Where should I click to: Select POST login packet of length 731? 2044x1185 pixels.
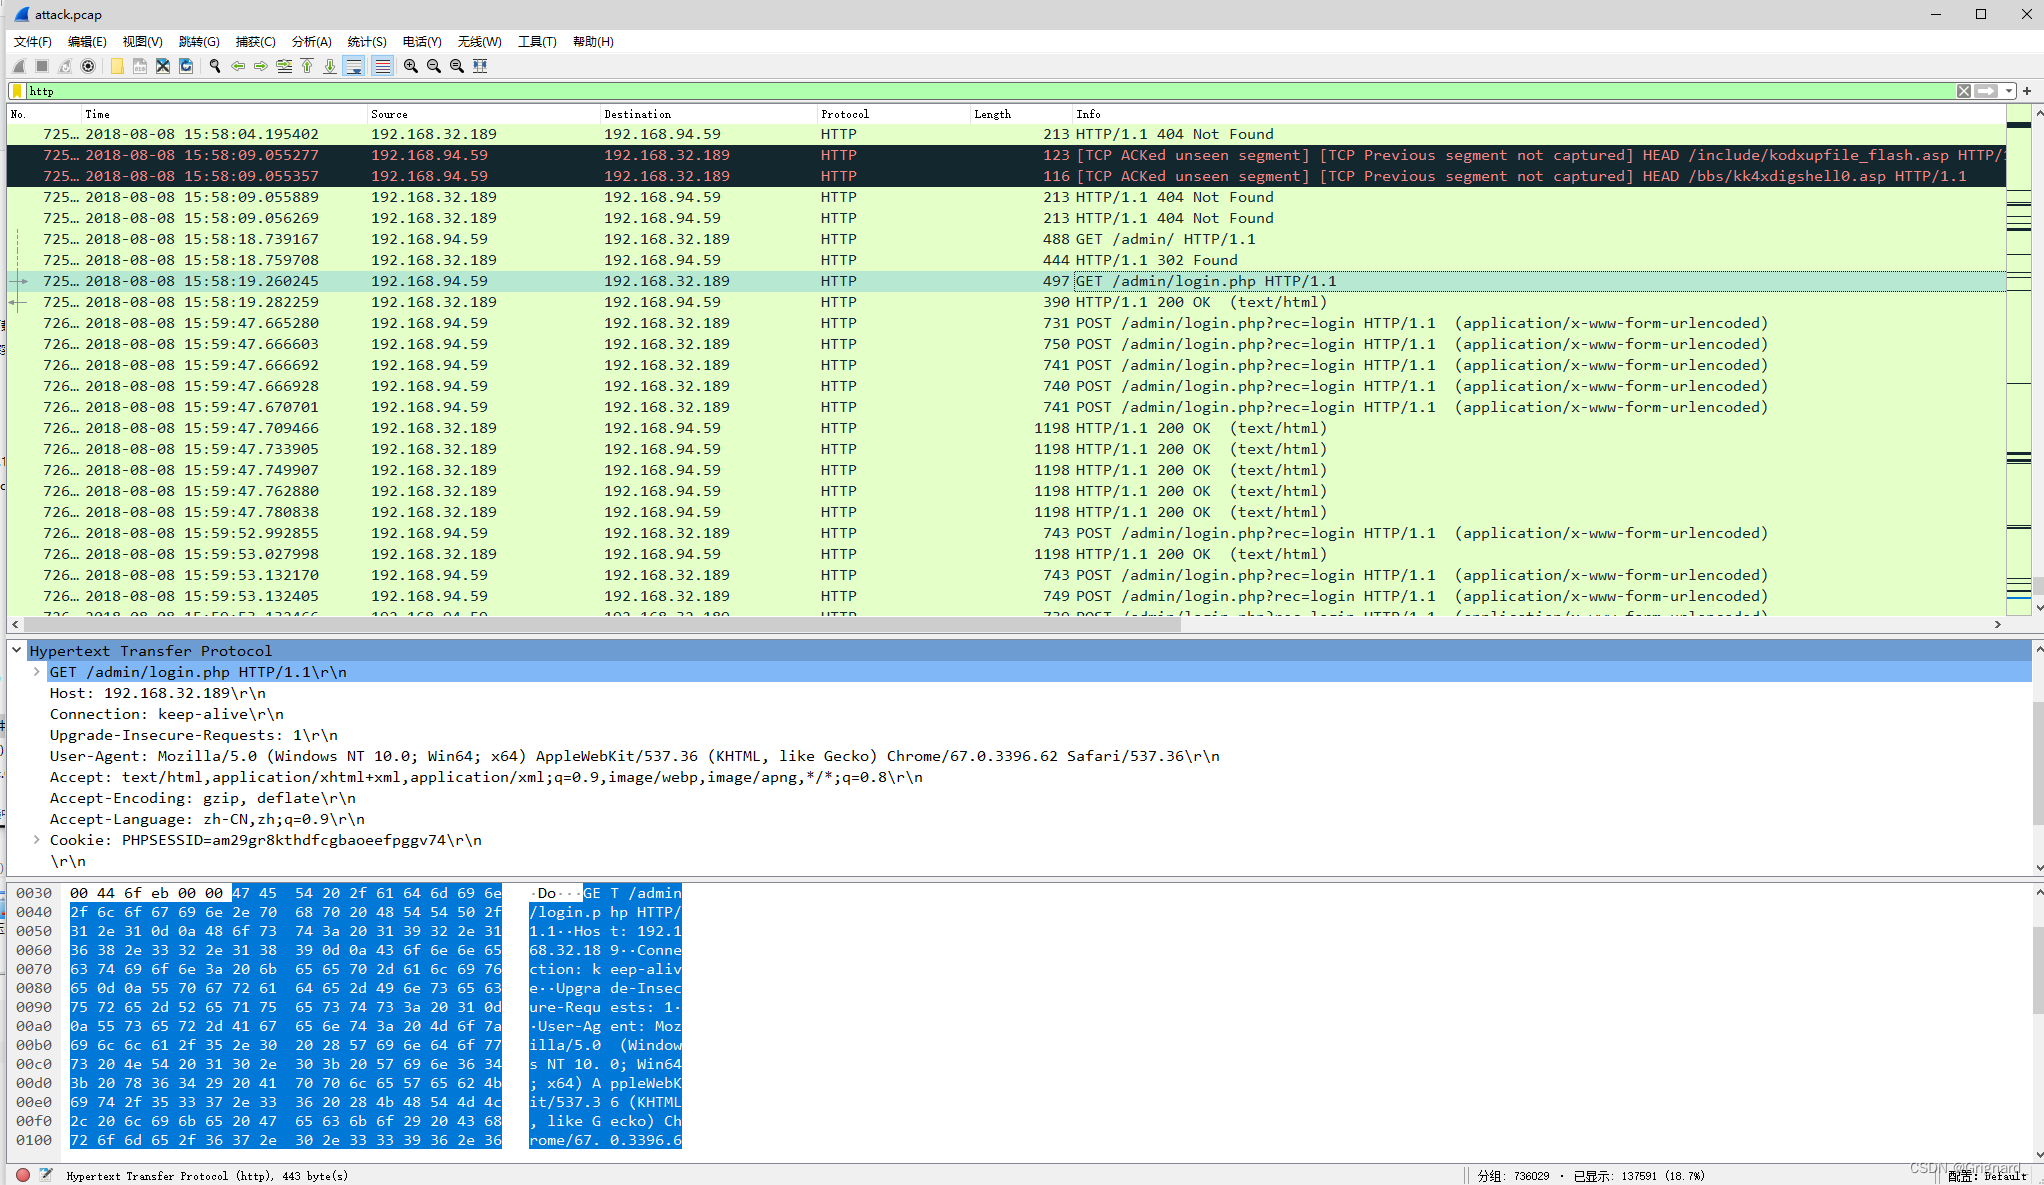[1006, 323]
